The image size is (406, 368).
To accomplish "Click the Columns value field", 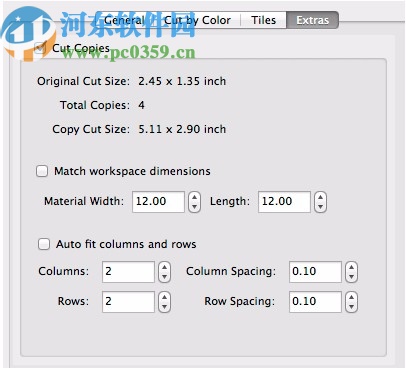I will (x=128, y=272).
